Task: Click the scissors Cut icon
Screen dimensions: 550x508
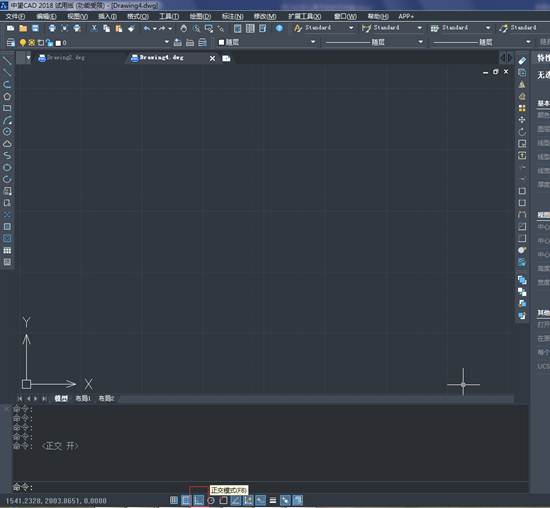Action: (x=94, y=28)
